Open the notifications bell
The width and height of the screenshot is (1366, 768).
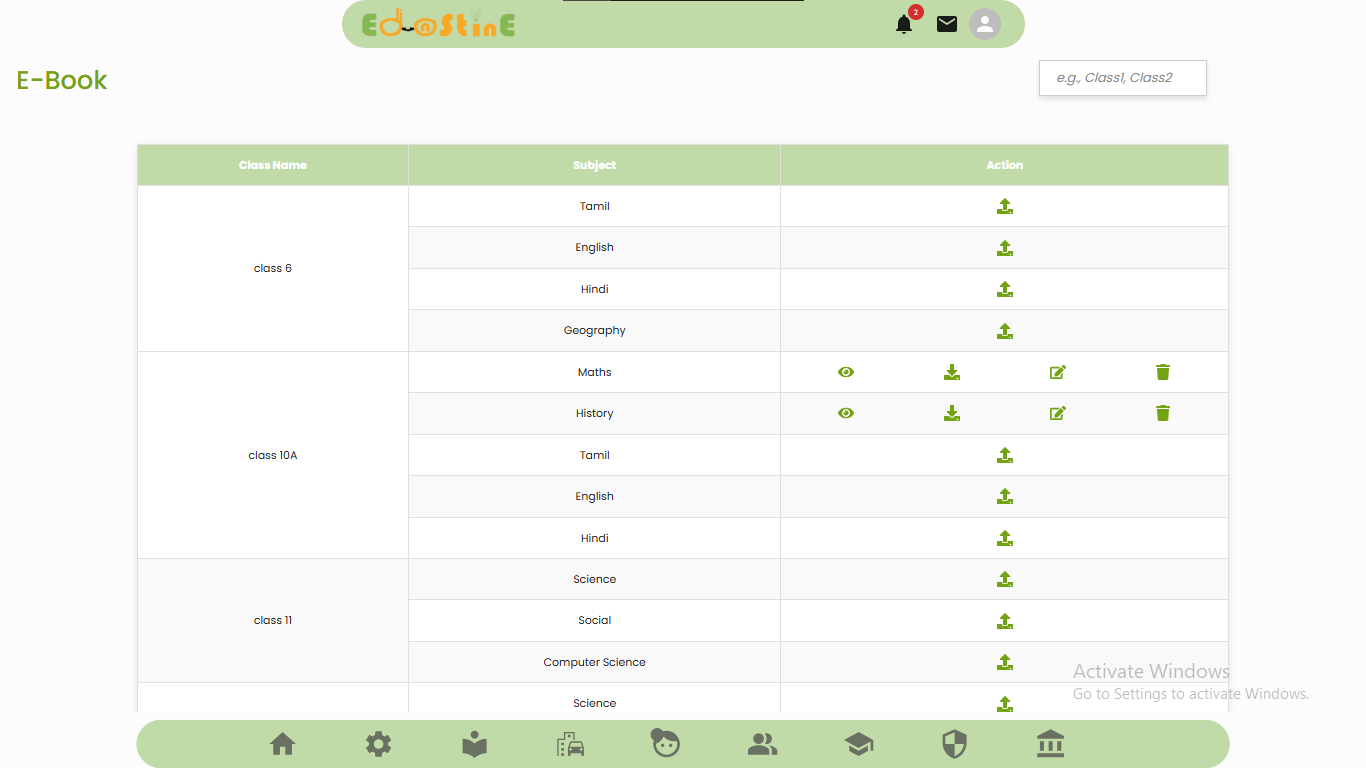click(904, 24)
